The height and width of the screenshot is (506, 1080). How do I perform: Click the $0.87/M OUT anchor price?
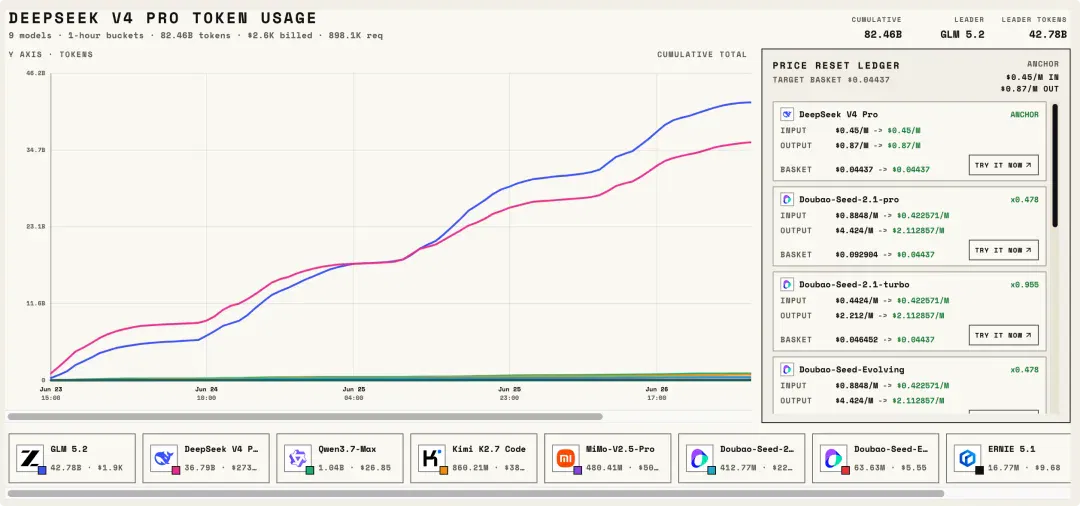click(1030, 89)
